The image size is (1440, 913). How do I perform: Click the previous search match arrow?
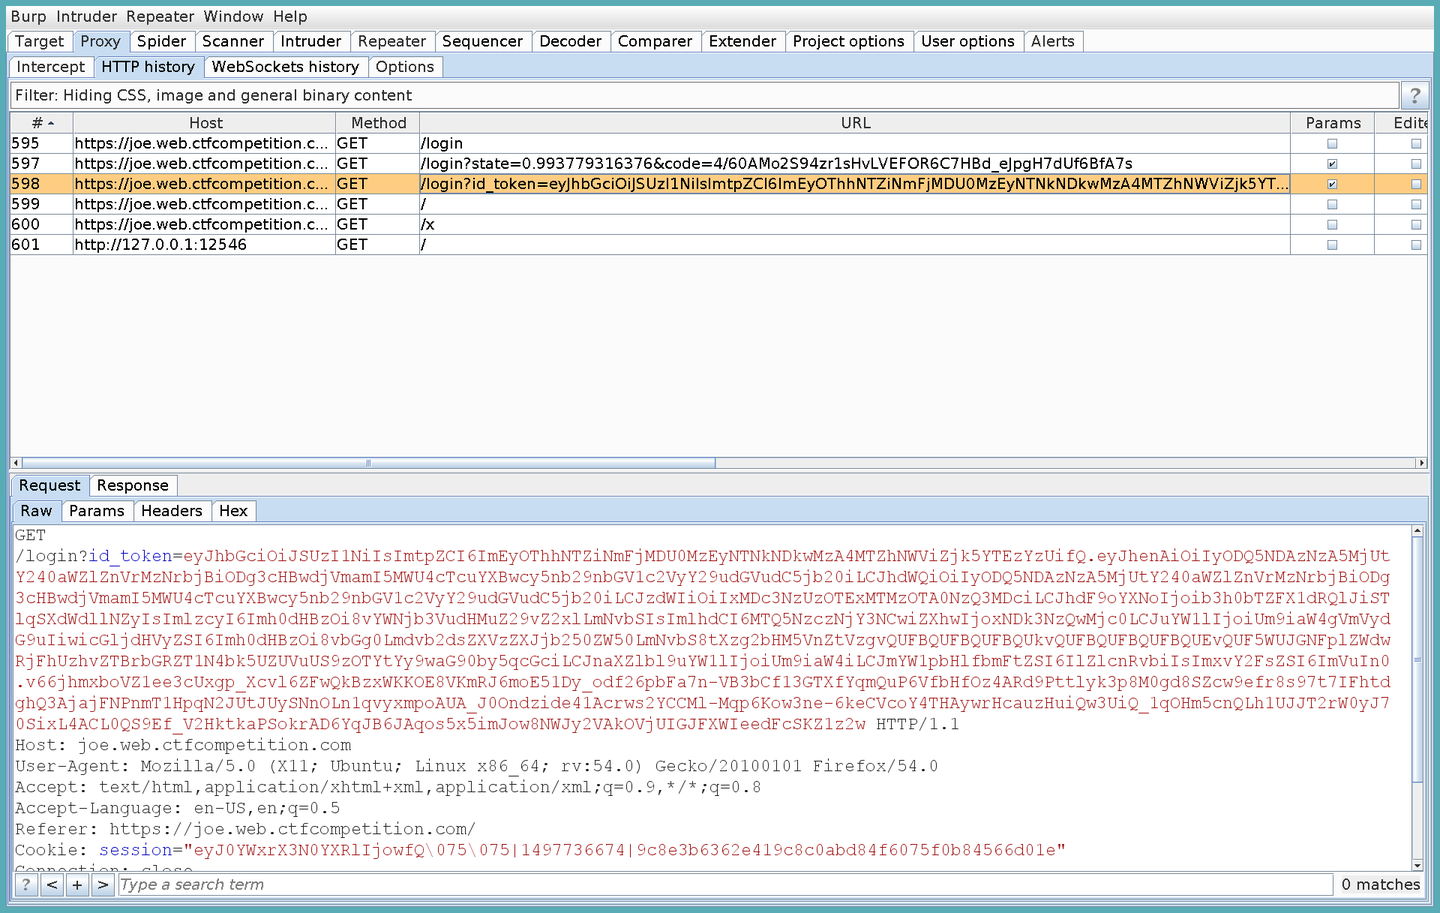click(x=51, y=884)
